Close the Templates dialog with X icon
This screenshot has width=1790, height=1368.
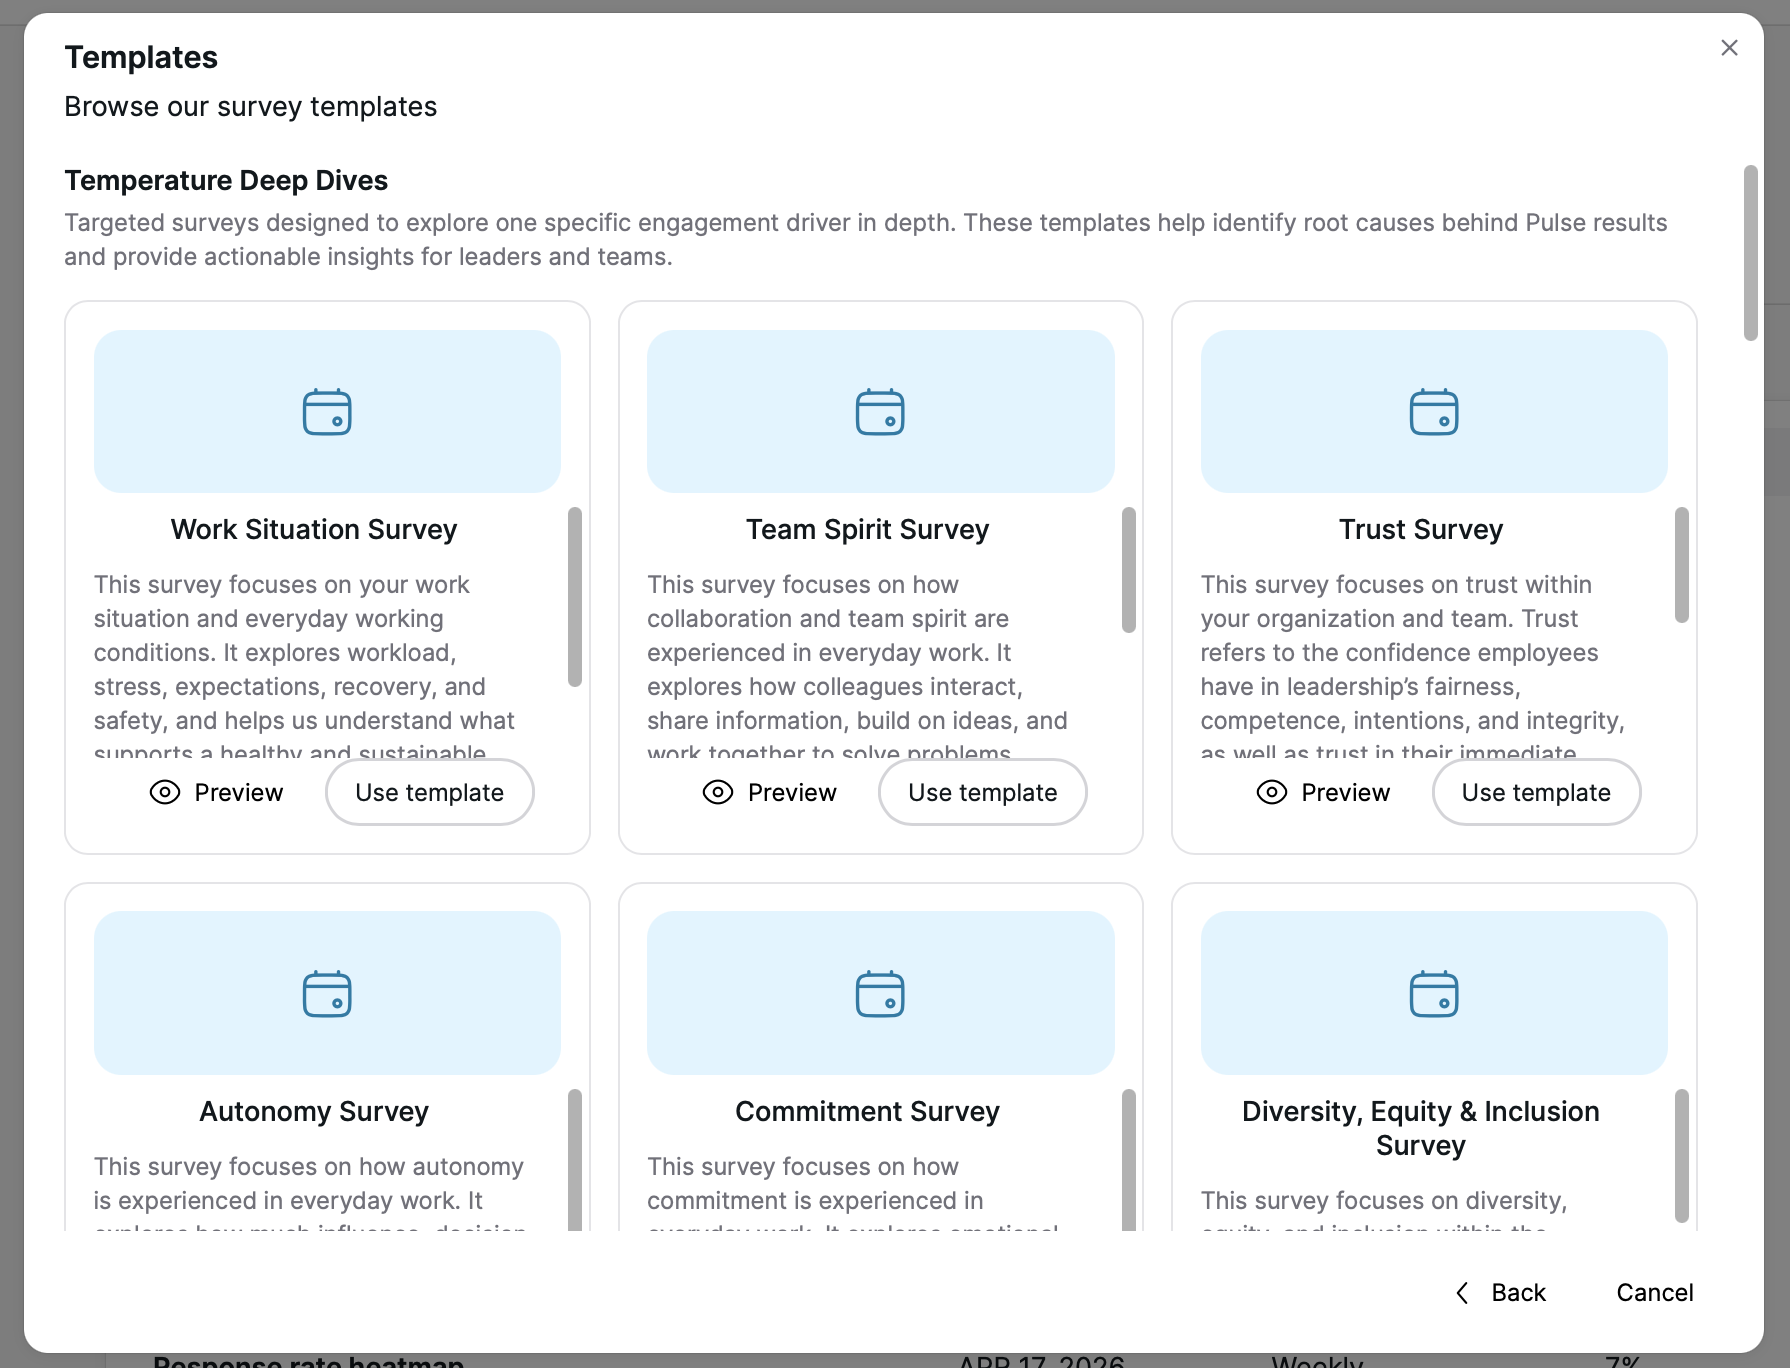[x=1729, y=48]
